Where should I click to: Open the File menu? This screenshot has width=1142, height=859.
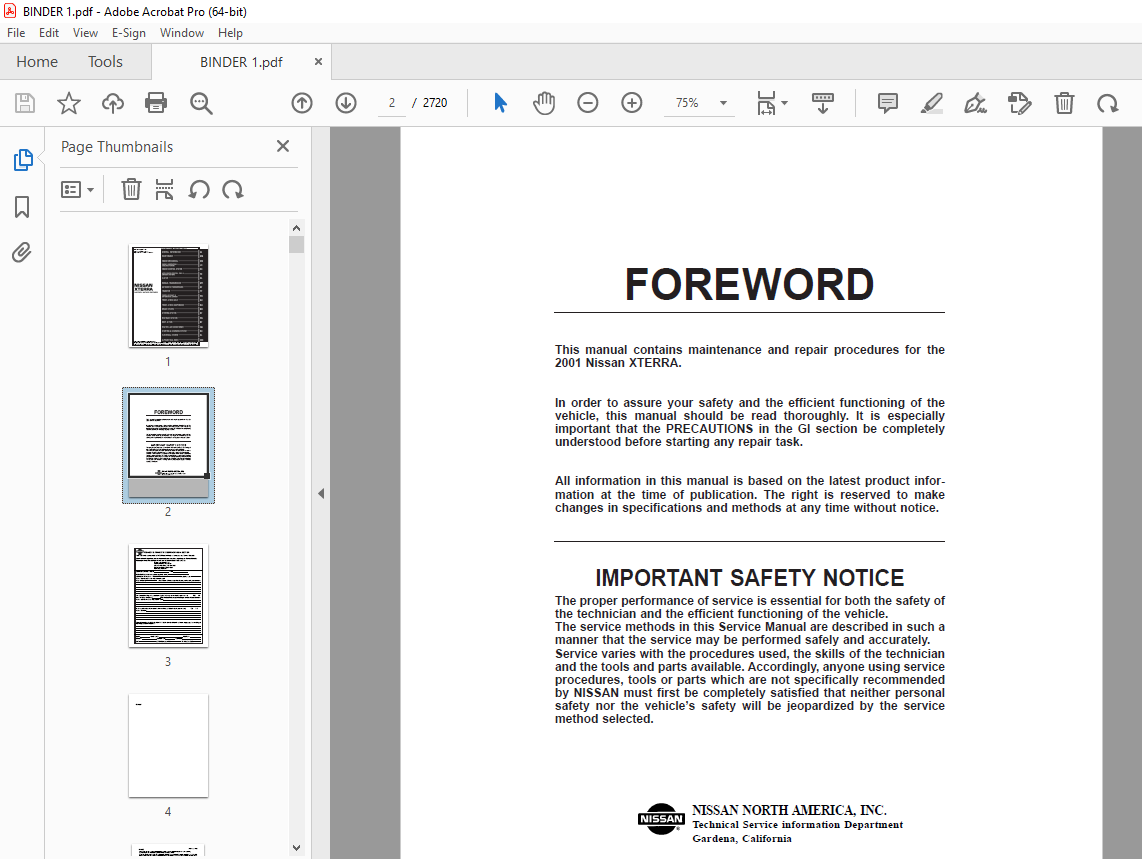(x=16, y=33)
